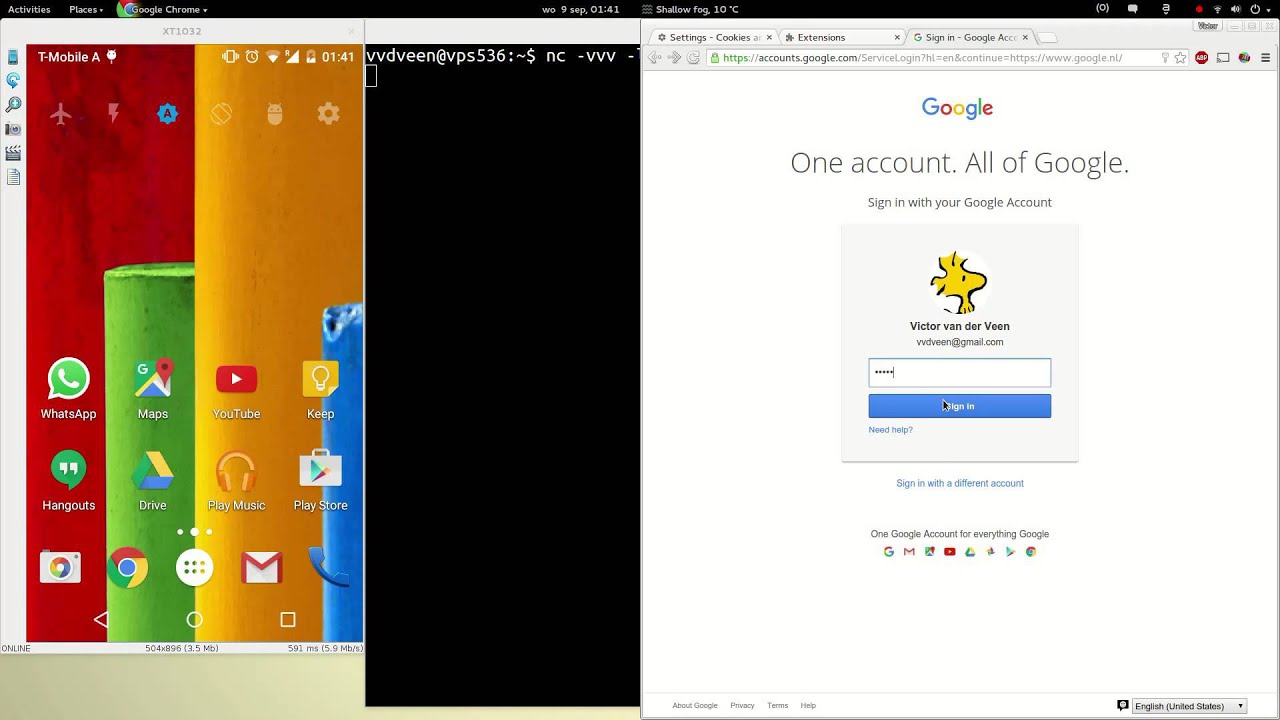Open the Chrome hamburger menu
Screen dimensions: 1280x720
coord(1266,58)
